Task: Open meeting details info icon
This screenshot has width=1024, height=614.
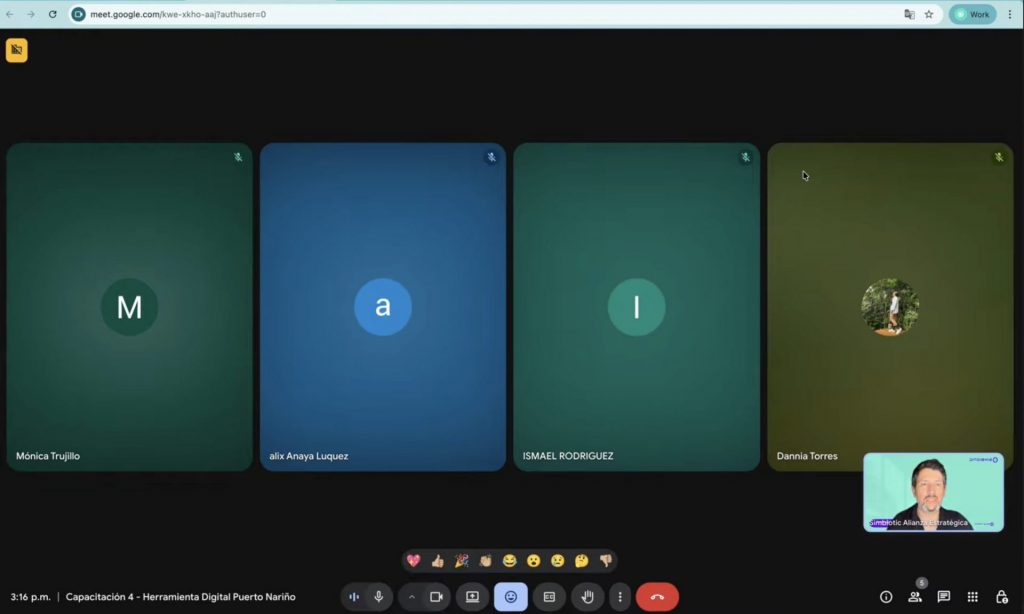Action: pyautogui.click(x=886, y=597)
